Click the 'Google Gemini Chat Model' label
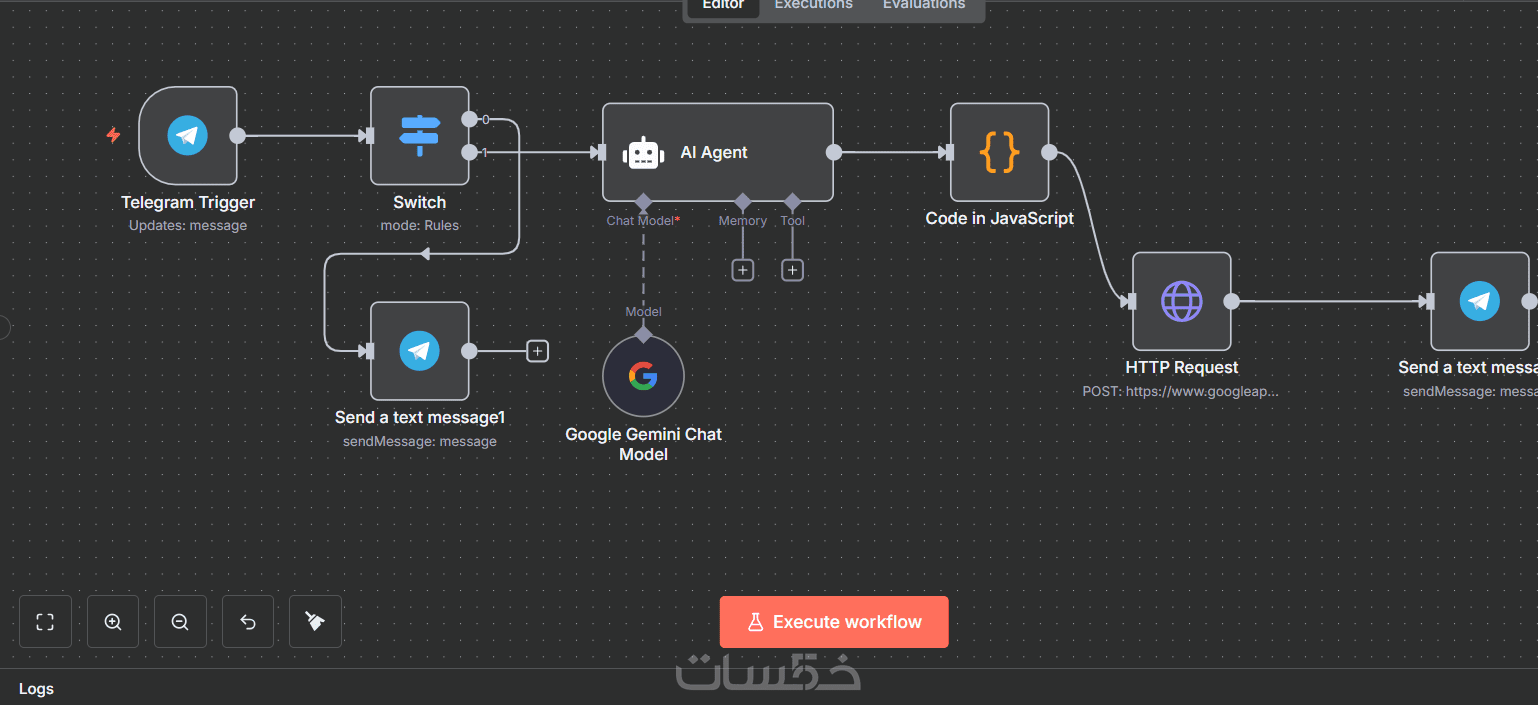Screen dimensions: 1538x705 coord(644,444)
